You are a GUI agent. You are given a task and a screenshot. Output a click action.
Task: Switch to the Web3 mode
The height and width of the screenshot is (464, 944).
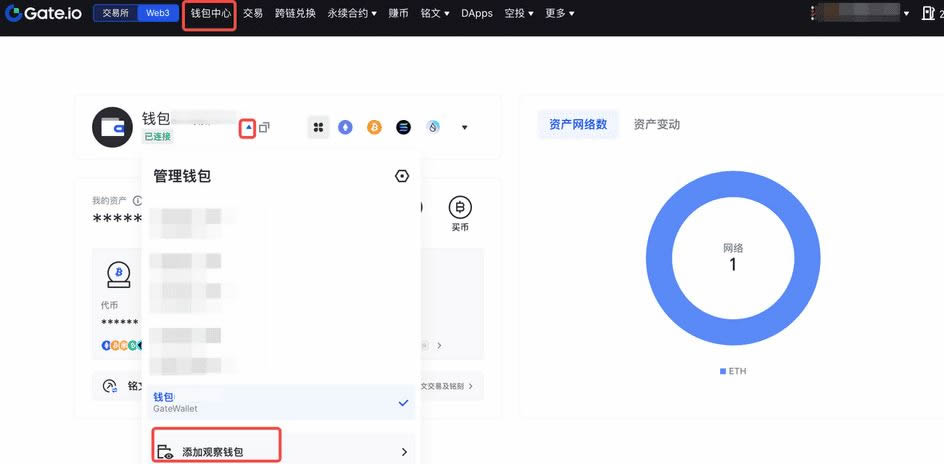pyautogui.click(x=158, y=13)
